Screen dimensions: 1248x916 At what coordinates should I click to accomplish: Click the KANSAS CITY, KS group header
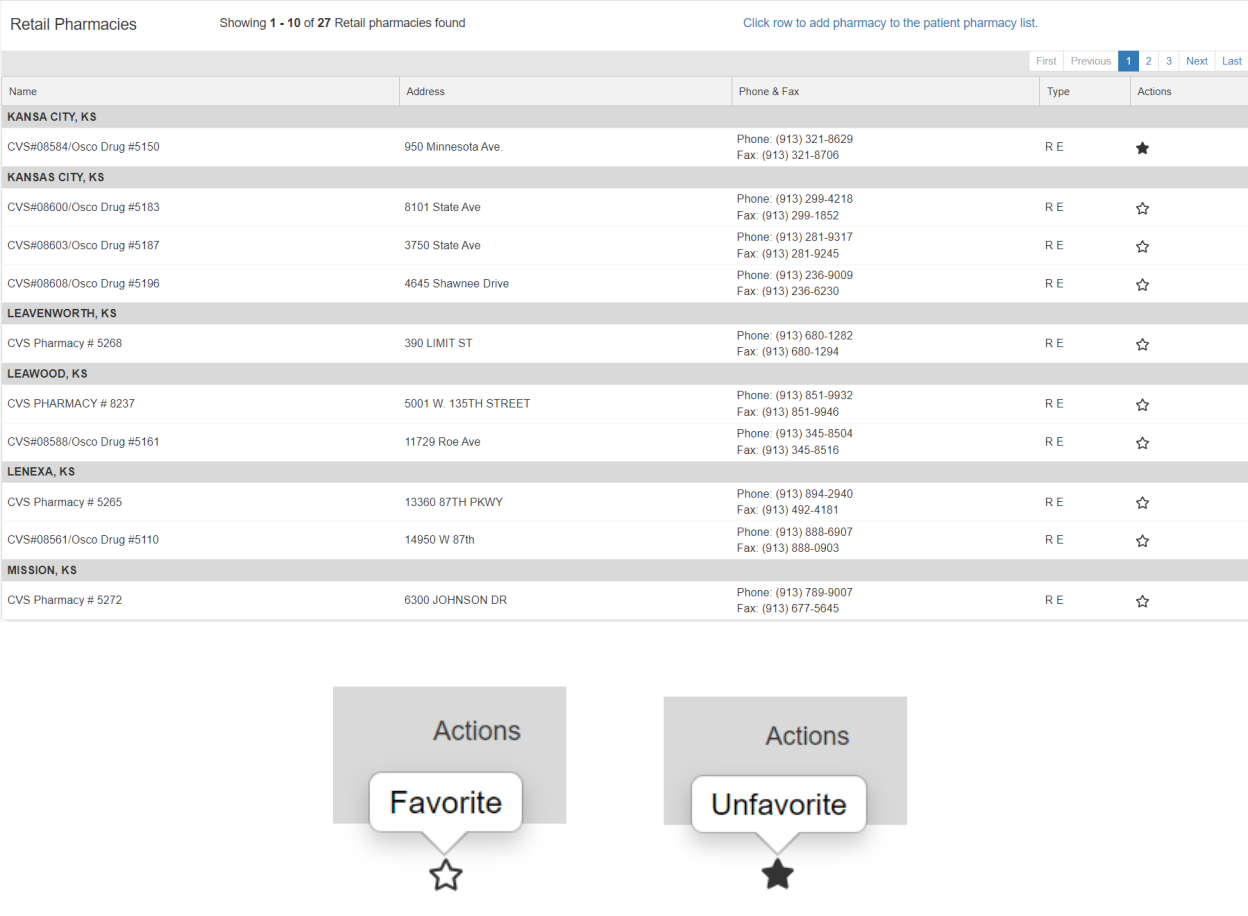[x=624, y=177]
